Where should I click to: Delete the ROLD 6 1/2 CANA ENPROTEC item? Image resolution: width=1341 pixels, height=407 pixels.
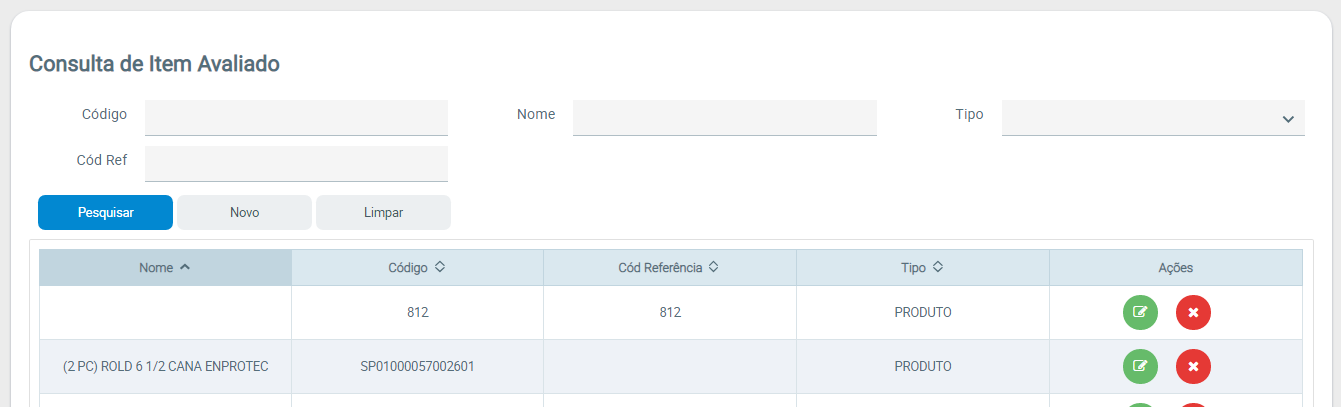(1193, 367)
